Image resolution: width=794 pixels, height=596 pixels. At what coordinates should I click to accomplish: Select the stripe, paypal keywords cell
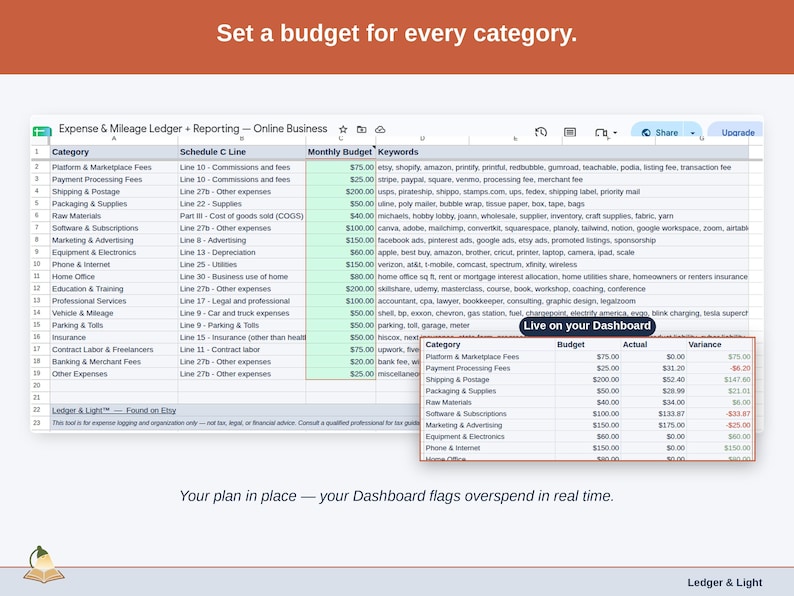(x=562, y=179)
